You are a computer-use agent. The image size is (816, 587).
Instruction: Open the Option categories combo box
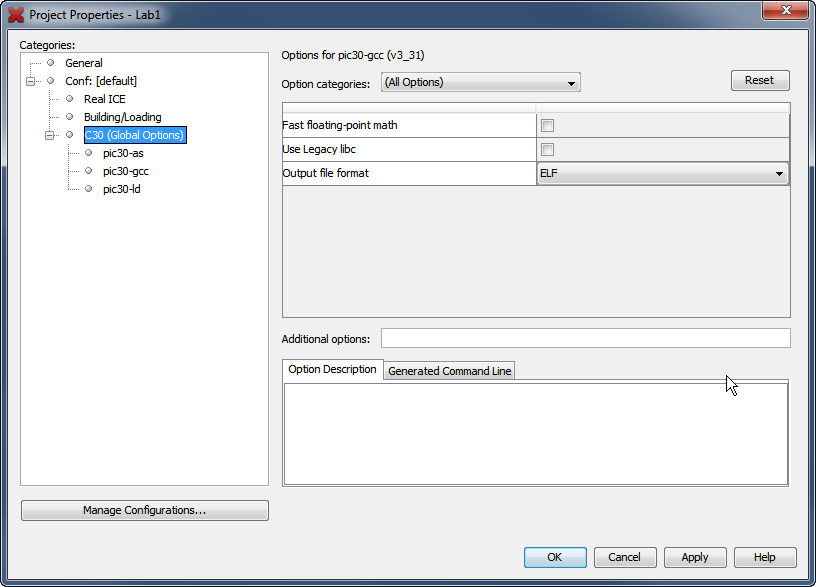click(x=480, y=83)
